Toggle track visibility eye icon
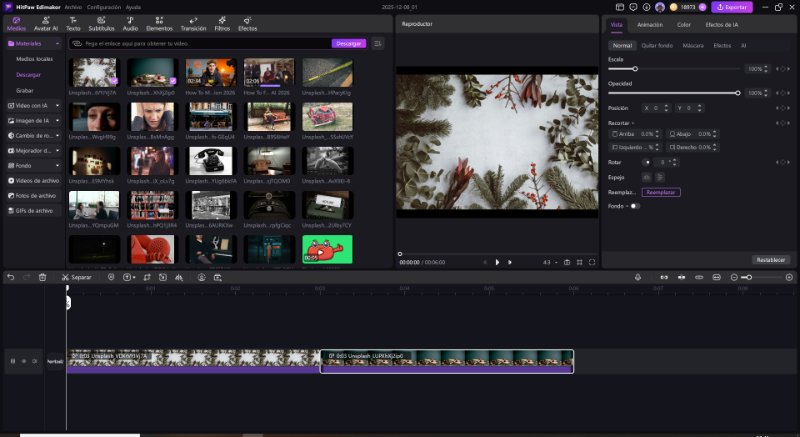This screenshot has width=800, height=437. tap(23, 361)
